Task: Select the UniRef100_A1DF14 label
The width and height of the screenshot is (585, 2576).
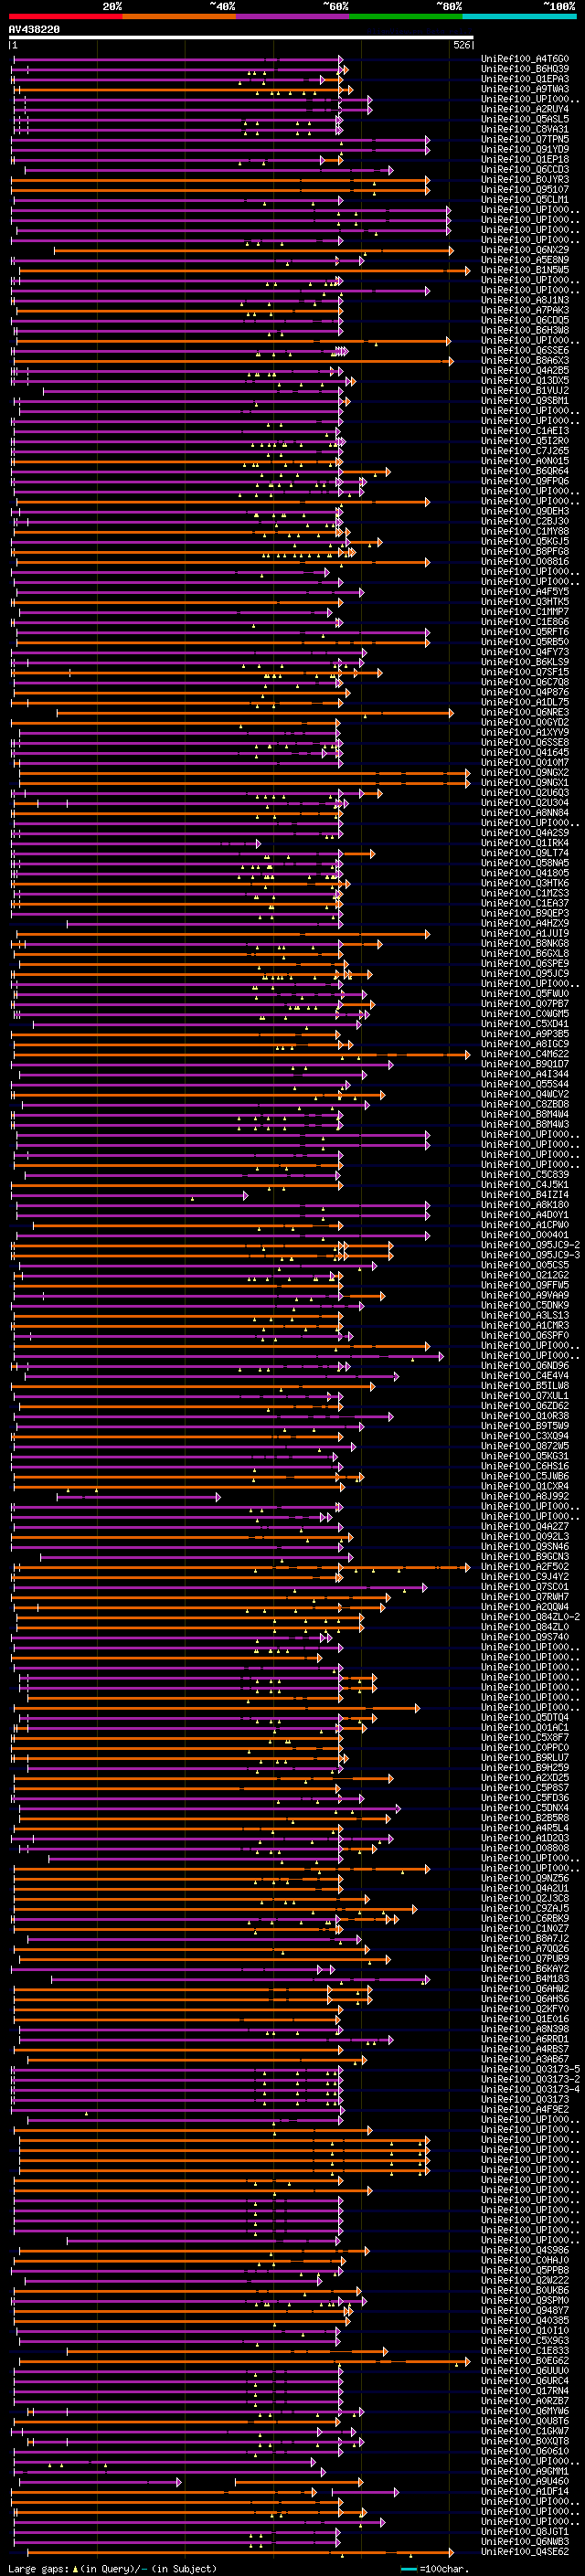Action: point(525,2491)
